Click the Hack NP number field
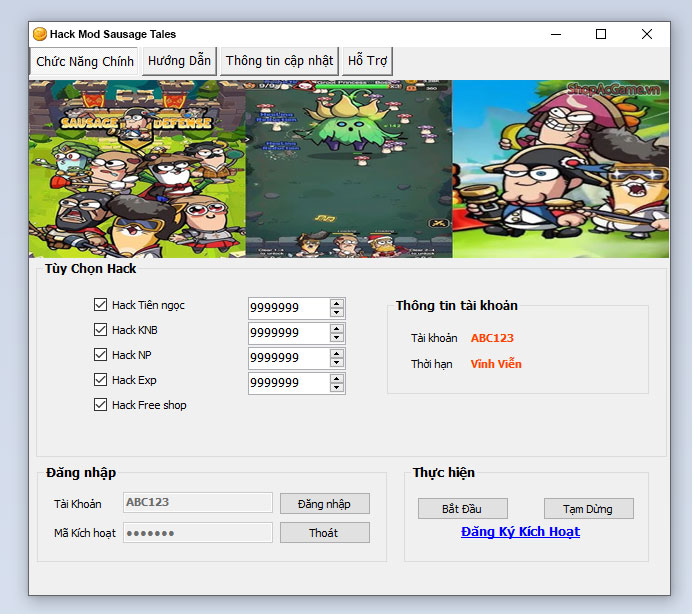The height and width of the screenshot is (616, 693). point(289,358)
